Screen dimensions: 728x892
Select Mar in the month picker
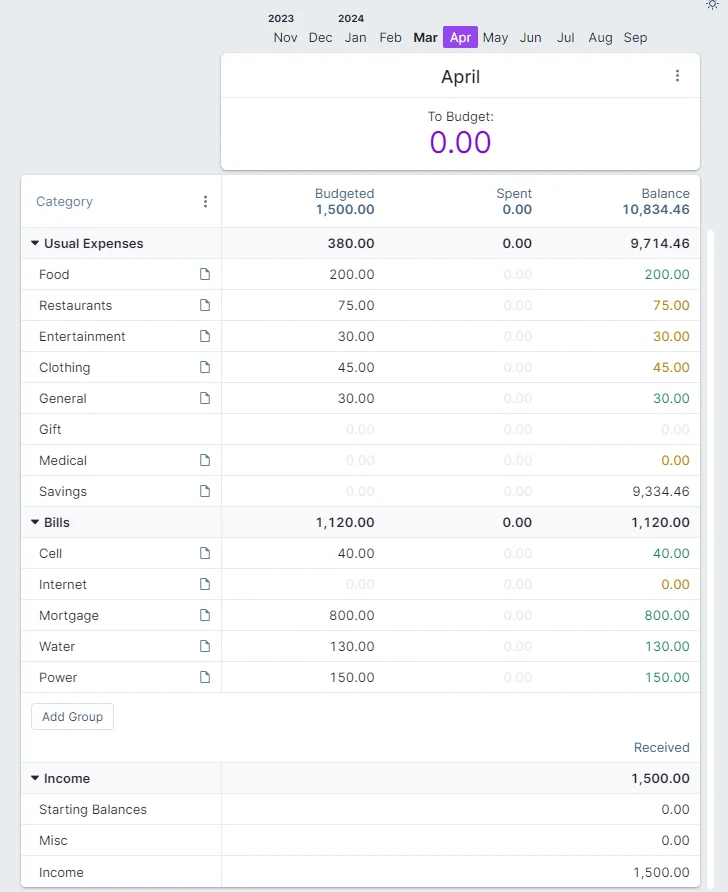[426, 38]
